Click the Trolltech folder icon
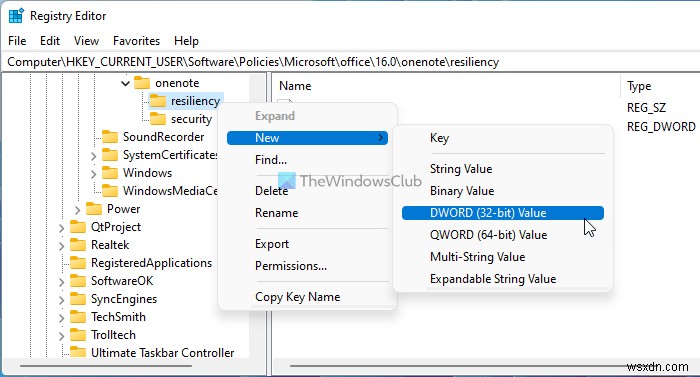 [x=78, y=335]
